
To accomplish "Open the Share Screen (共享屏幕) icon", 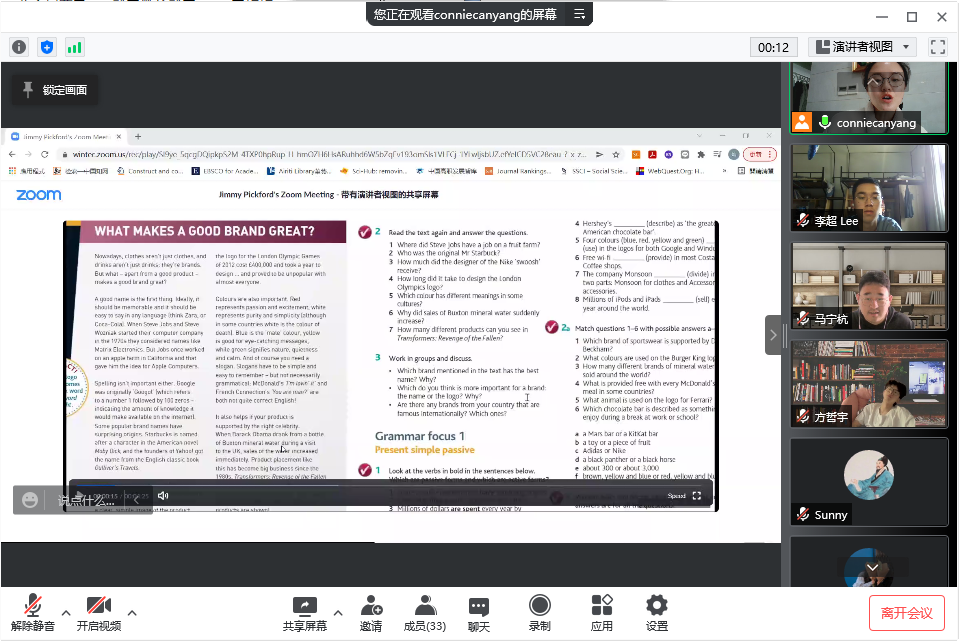I will (304, 612).
